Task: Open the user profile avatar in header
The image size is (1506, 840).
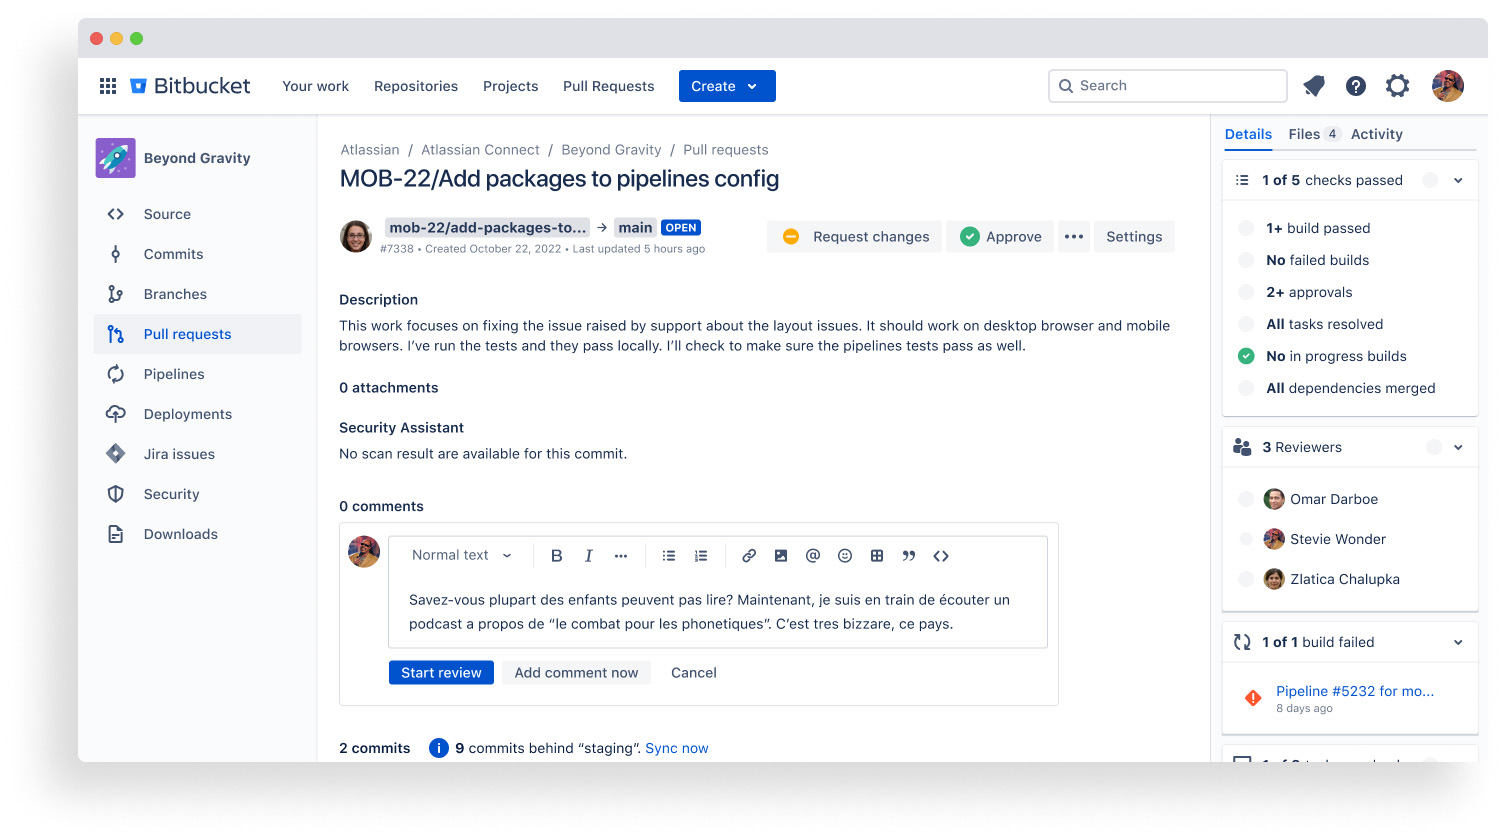Action: (x=1448, y=86)
